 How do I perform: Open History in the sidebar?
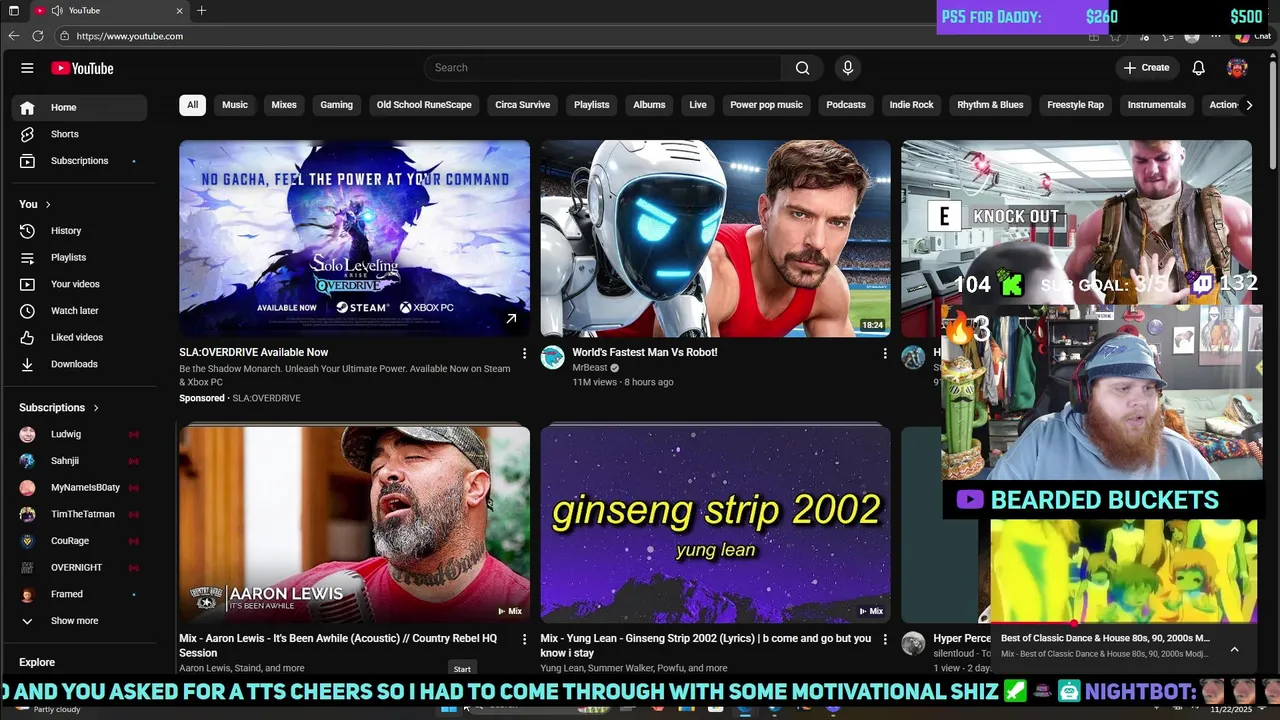point(79,231)
